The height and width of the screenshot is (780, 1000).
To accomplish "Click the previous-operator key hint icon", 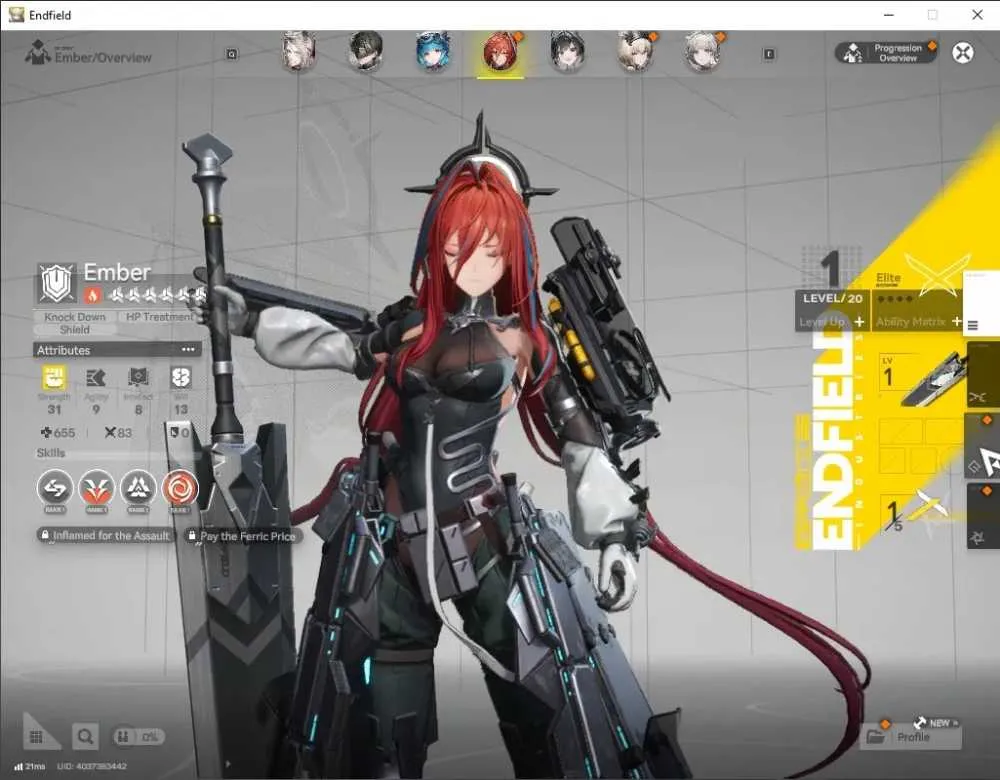I will [232, 54].
